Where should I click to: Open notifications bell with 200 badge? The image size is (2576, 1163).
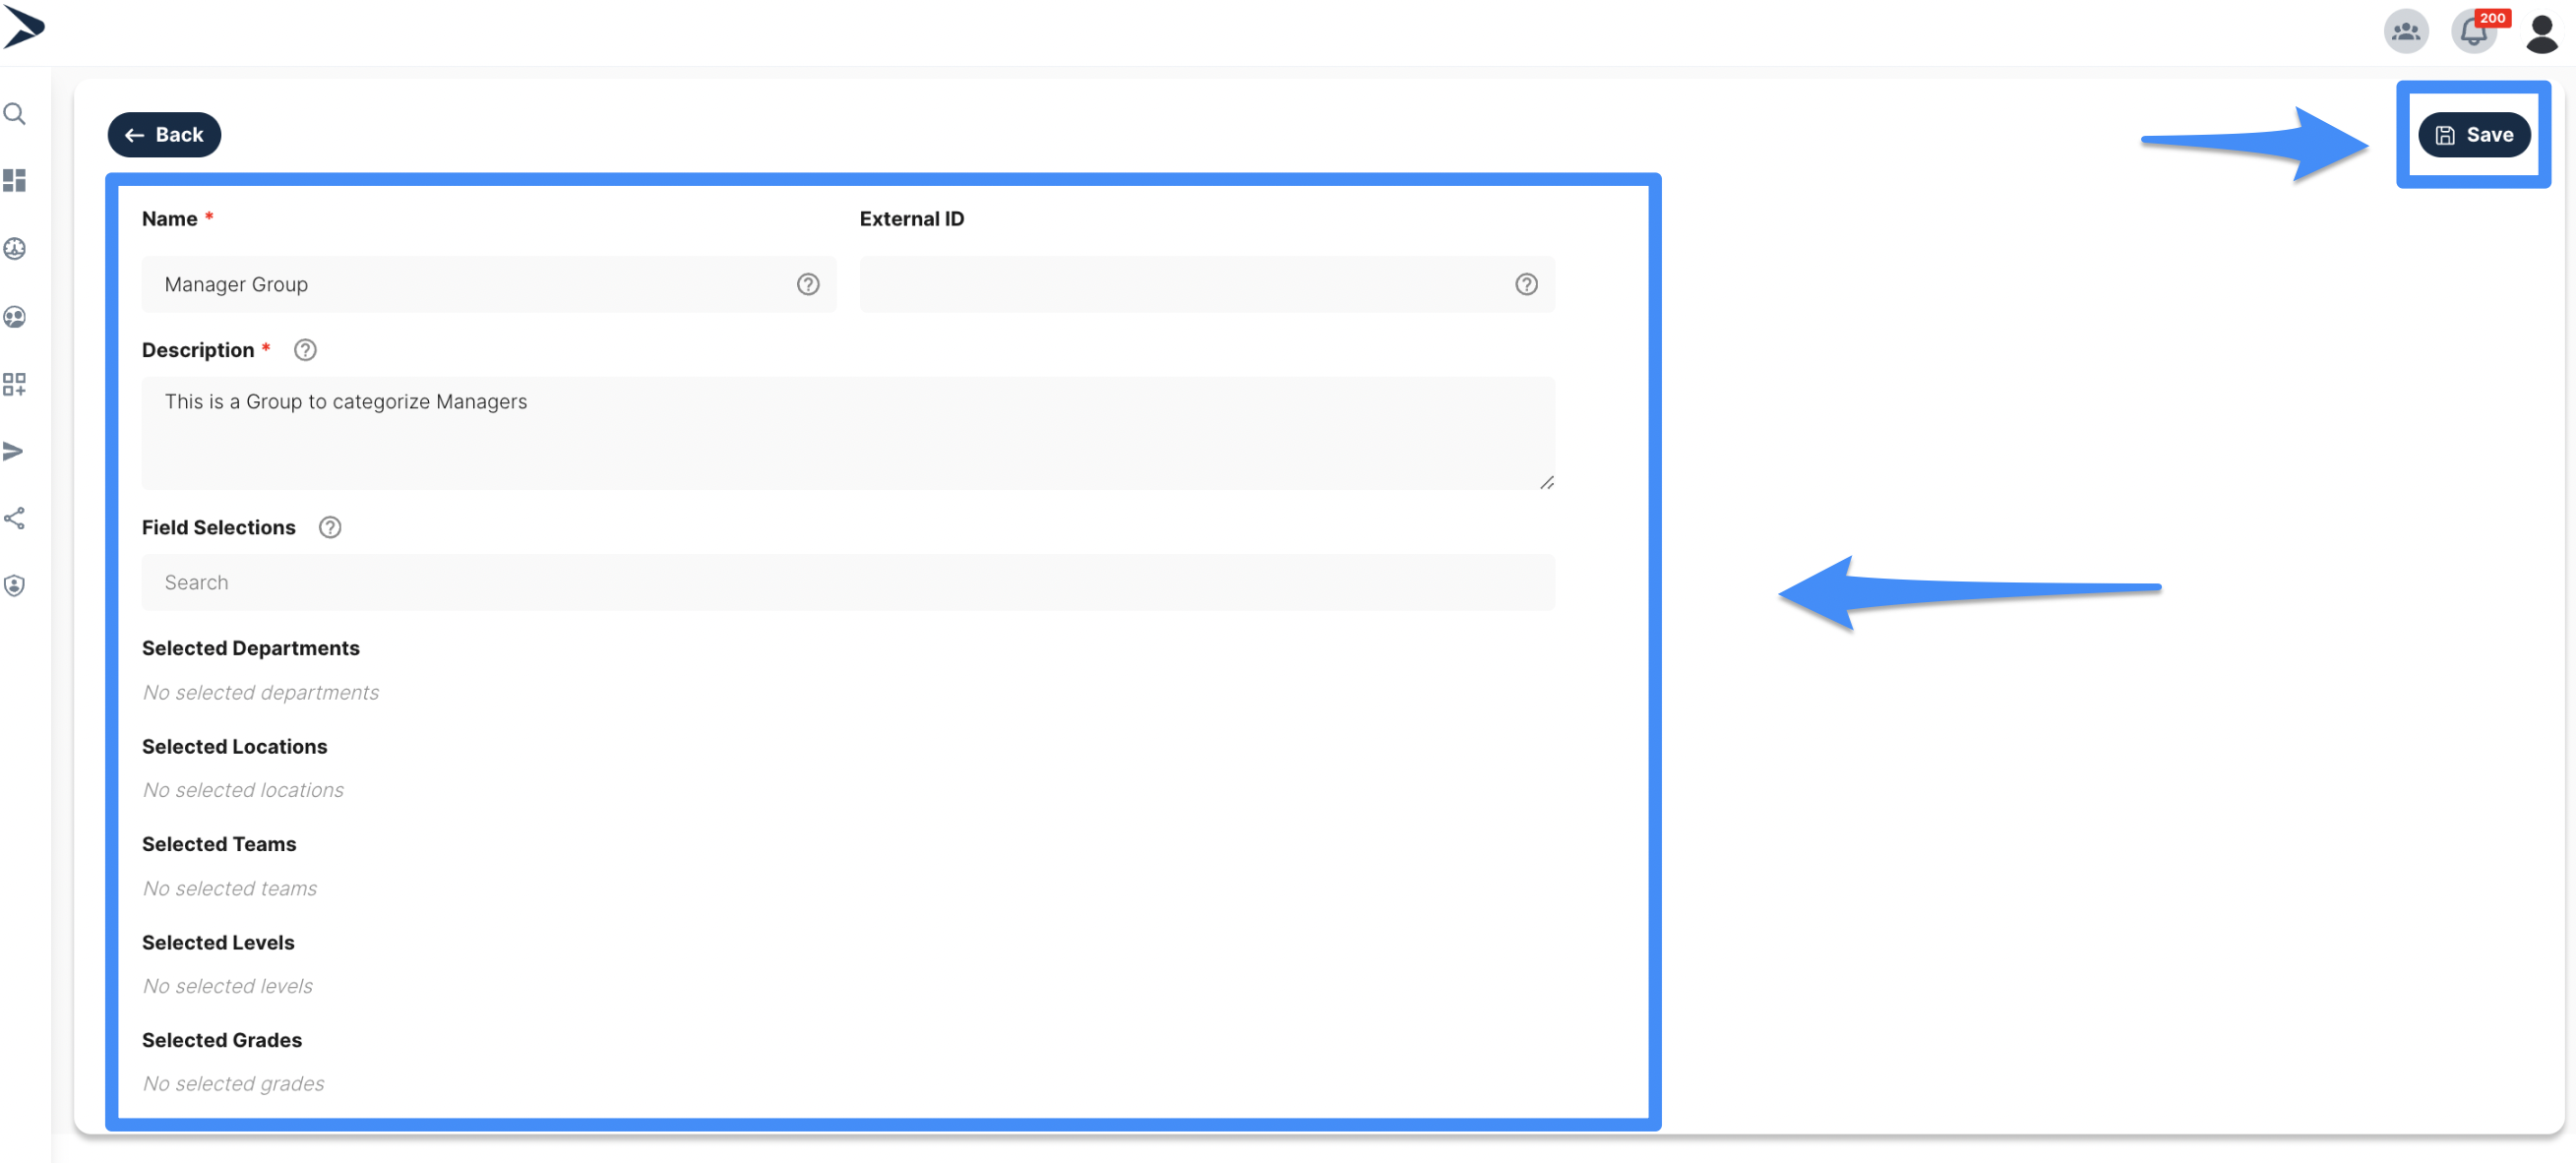[2474, 31]
